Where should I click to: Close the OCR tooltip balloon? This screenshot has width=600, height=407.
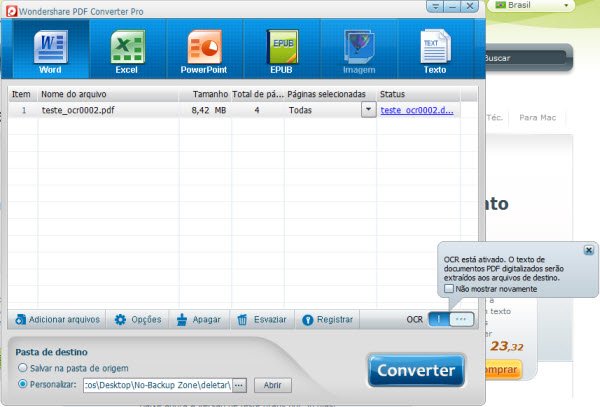point(589,250)
